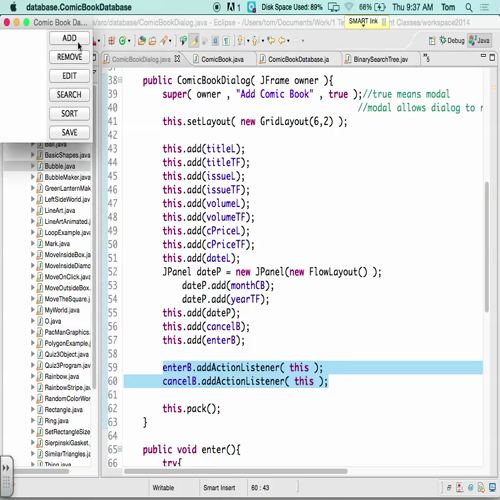Viewport: 500px width, 500px height.
Task: Click the editor vertical scrollbar
Action: [x=487, y=247]
